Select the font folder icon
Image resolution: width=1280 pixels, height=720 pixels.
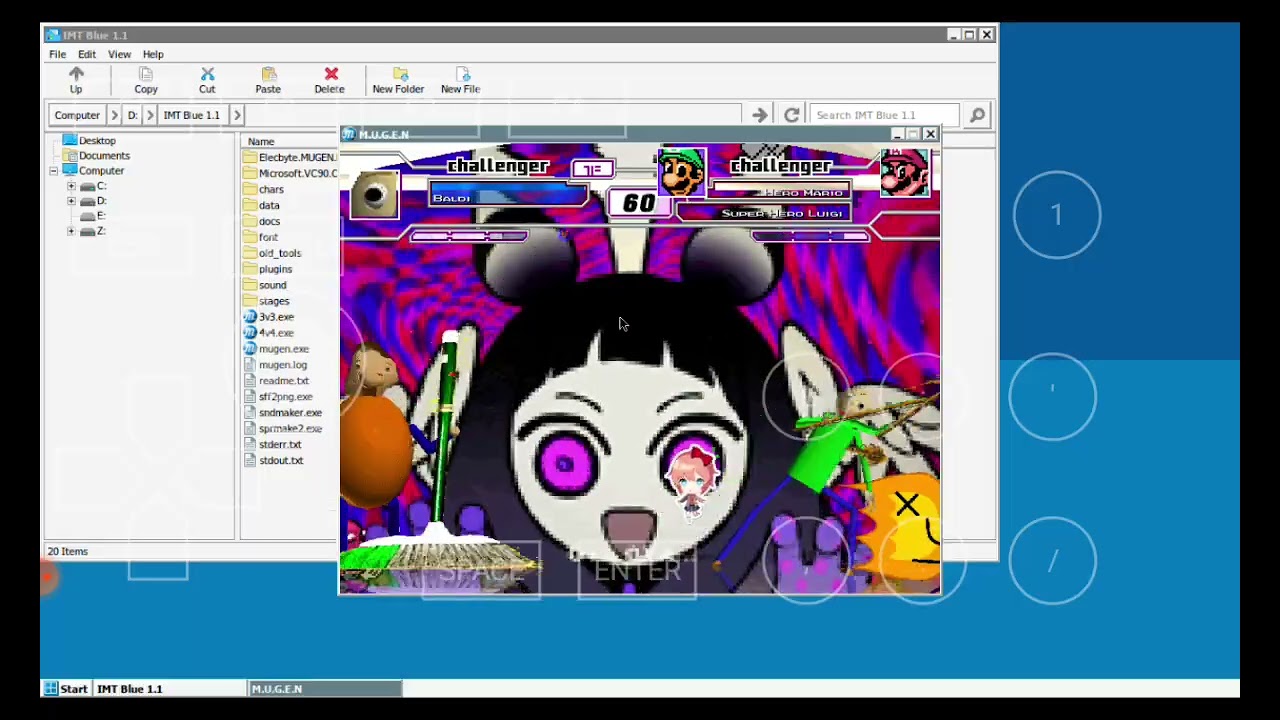(250, 237)
